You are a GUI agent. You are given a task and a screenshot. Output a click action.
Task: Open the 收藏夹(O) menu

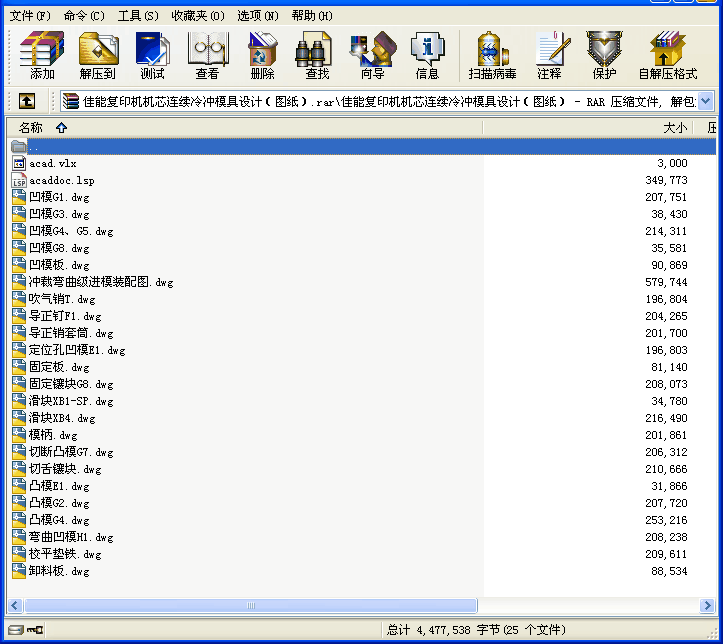click(x=198, y=16)
